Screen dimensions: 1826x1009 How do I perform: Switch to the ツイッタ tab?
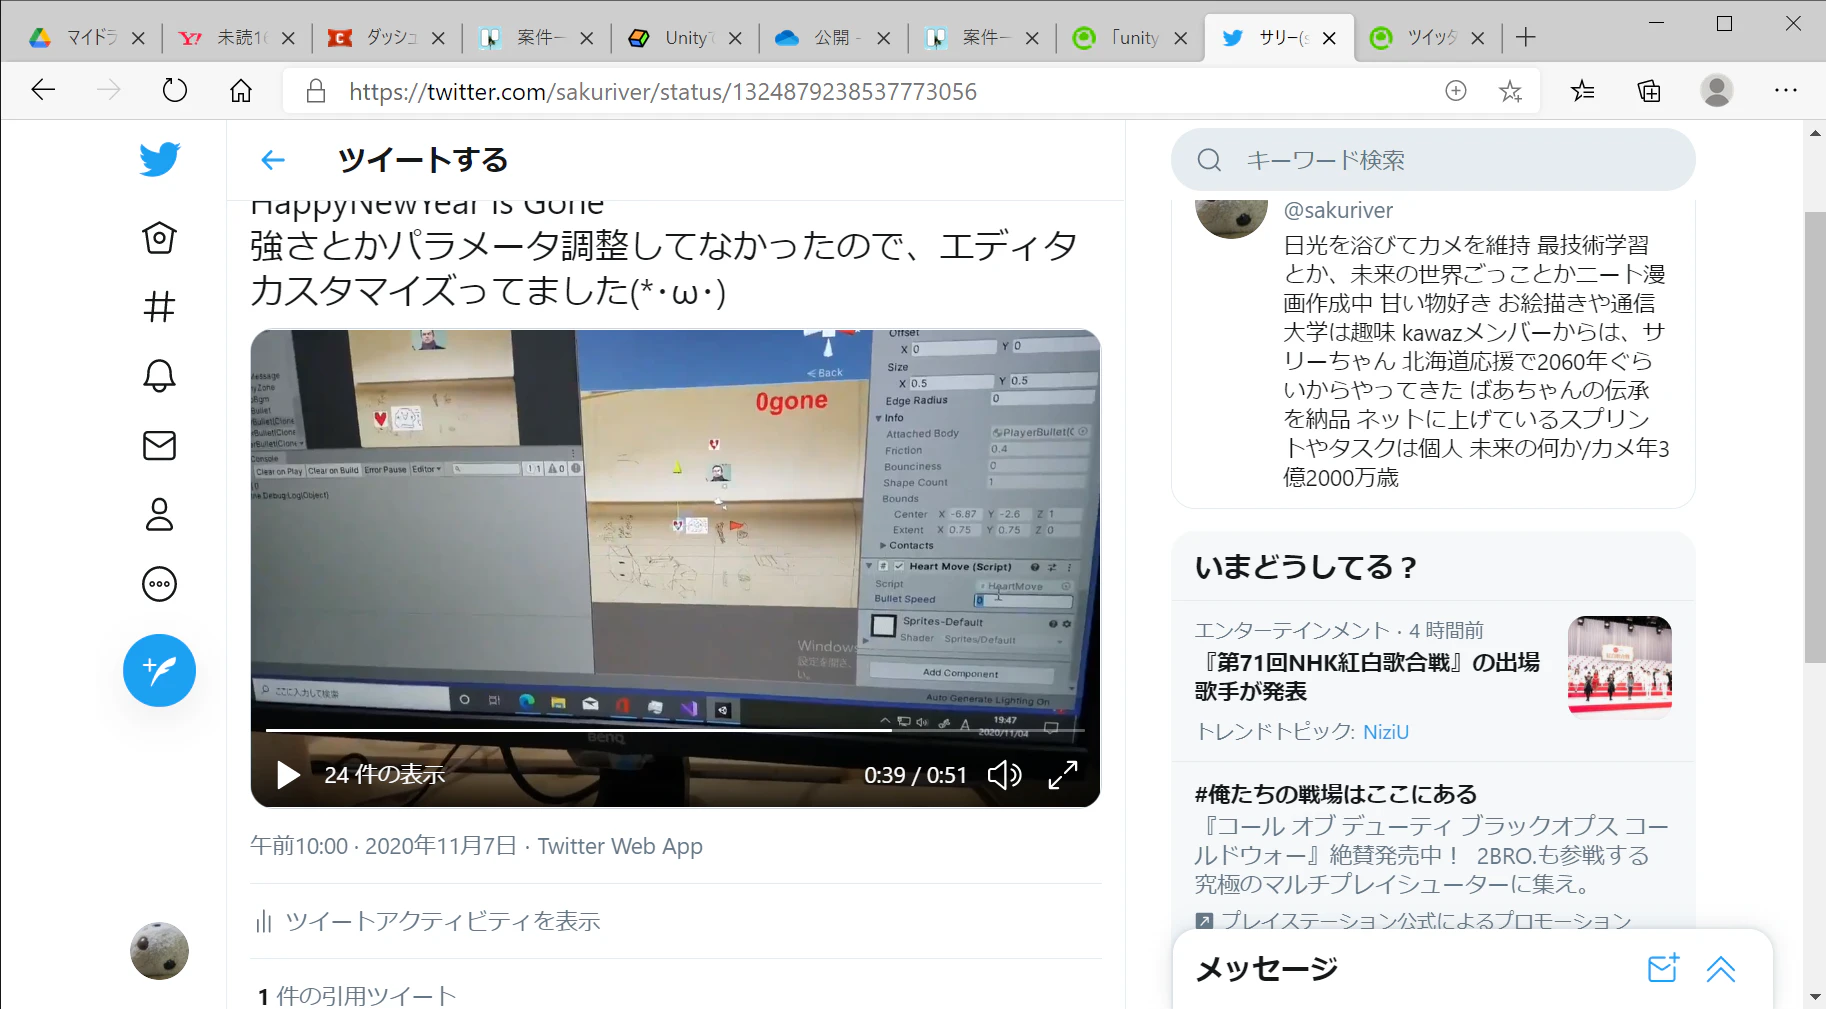(x=1428, y=38)
